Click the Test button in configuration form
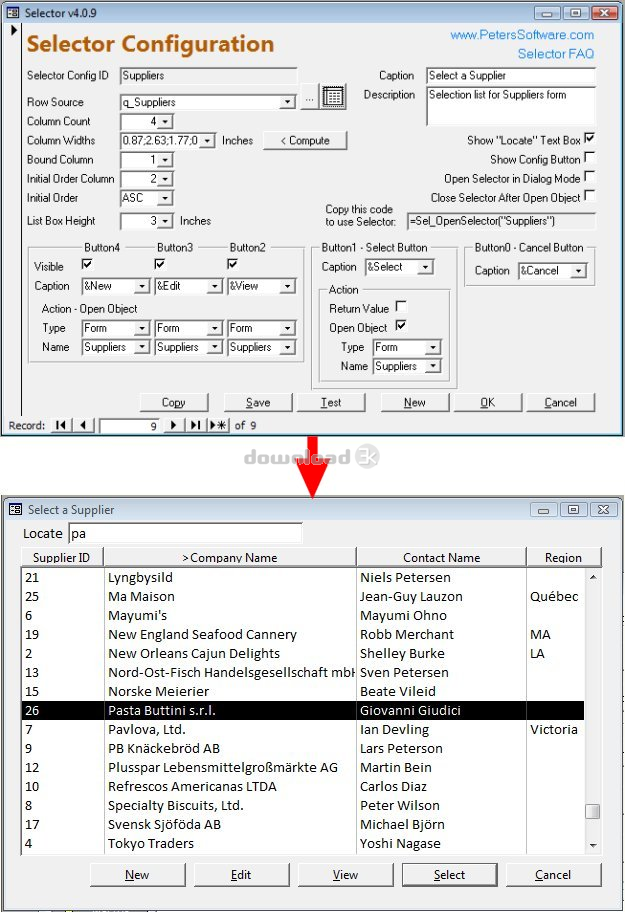This screenshot has width=625, height=912. 331,402
